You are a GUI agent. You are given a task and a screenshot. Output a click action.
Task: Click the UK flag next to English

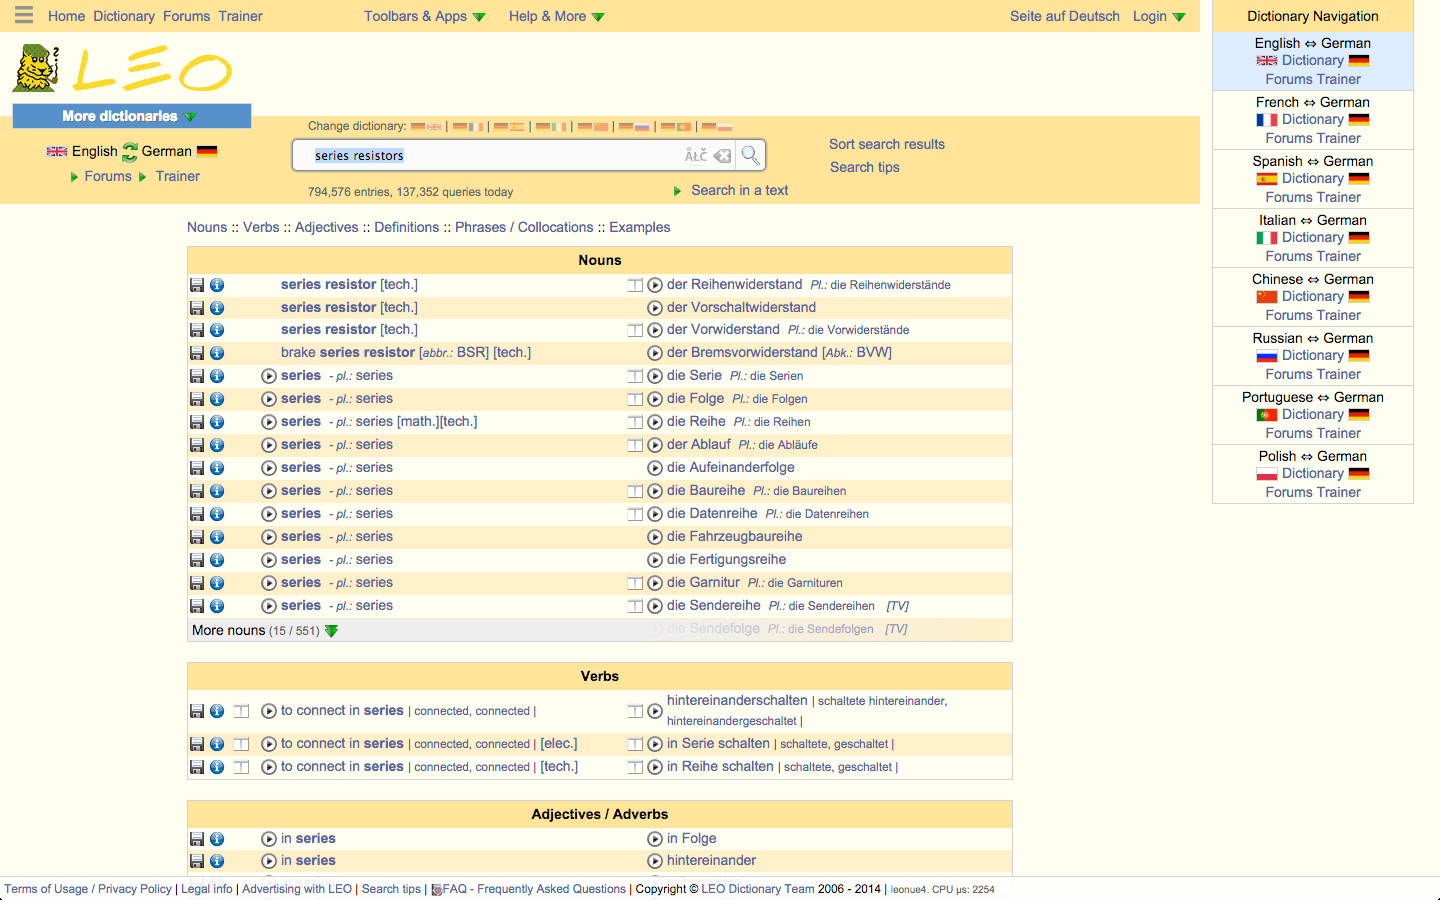(57, 151)
